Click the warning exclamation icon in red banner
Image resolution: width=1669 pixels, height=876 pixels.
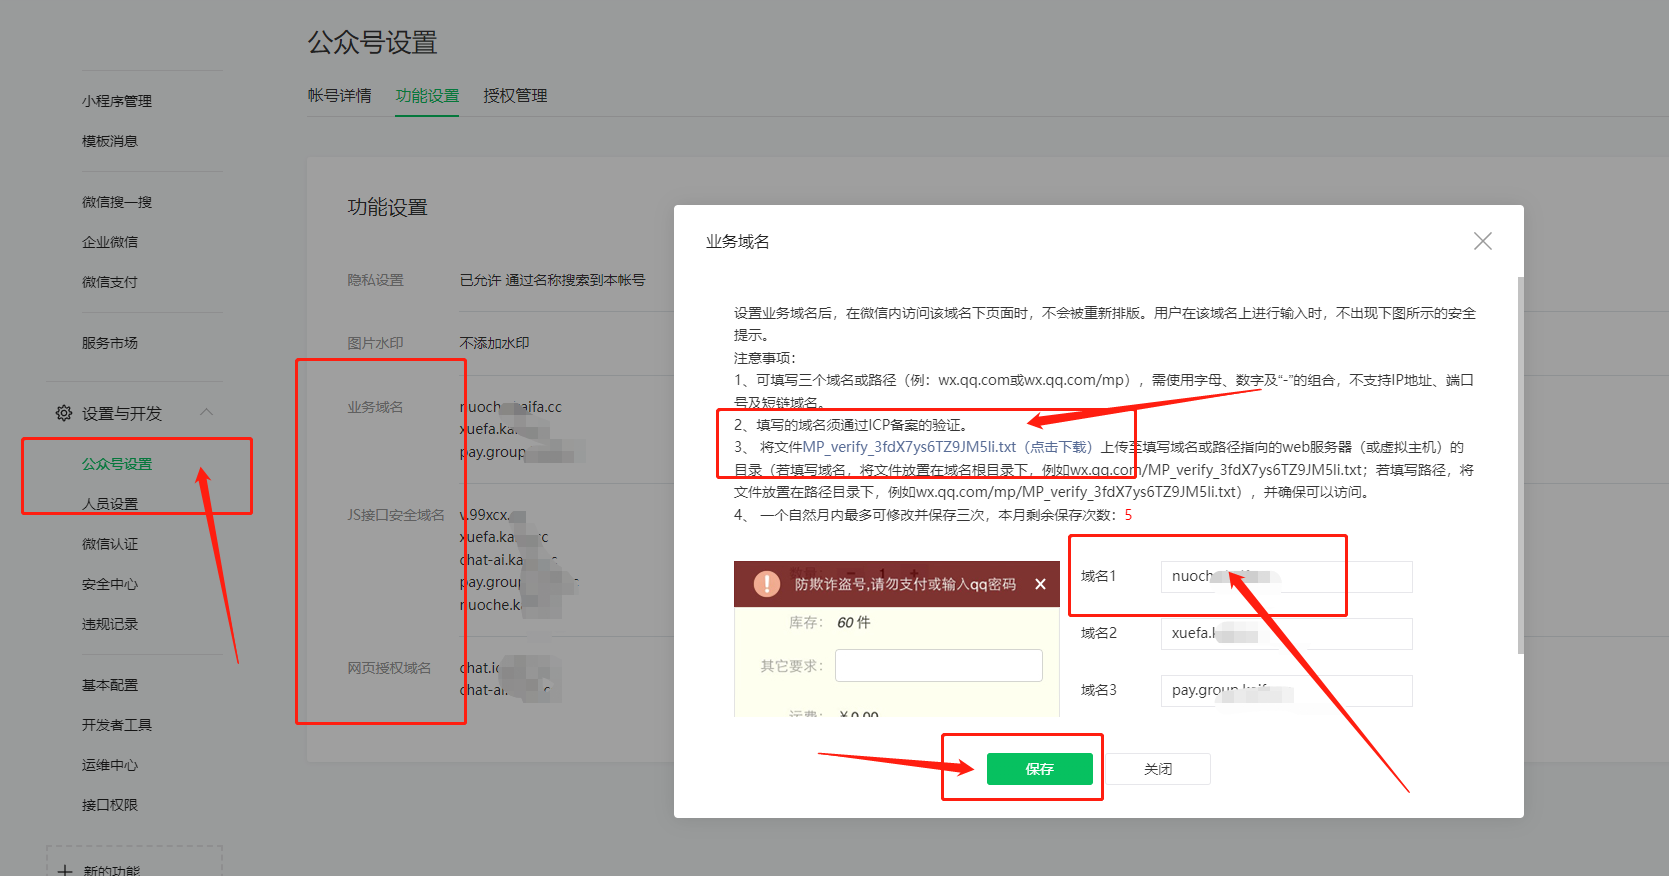[x=766, y=584]
